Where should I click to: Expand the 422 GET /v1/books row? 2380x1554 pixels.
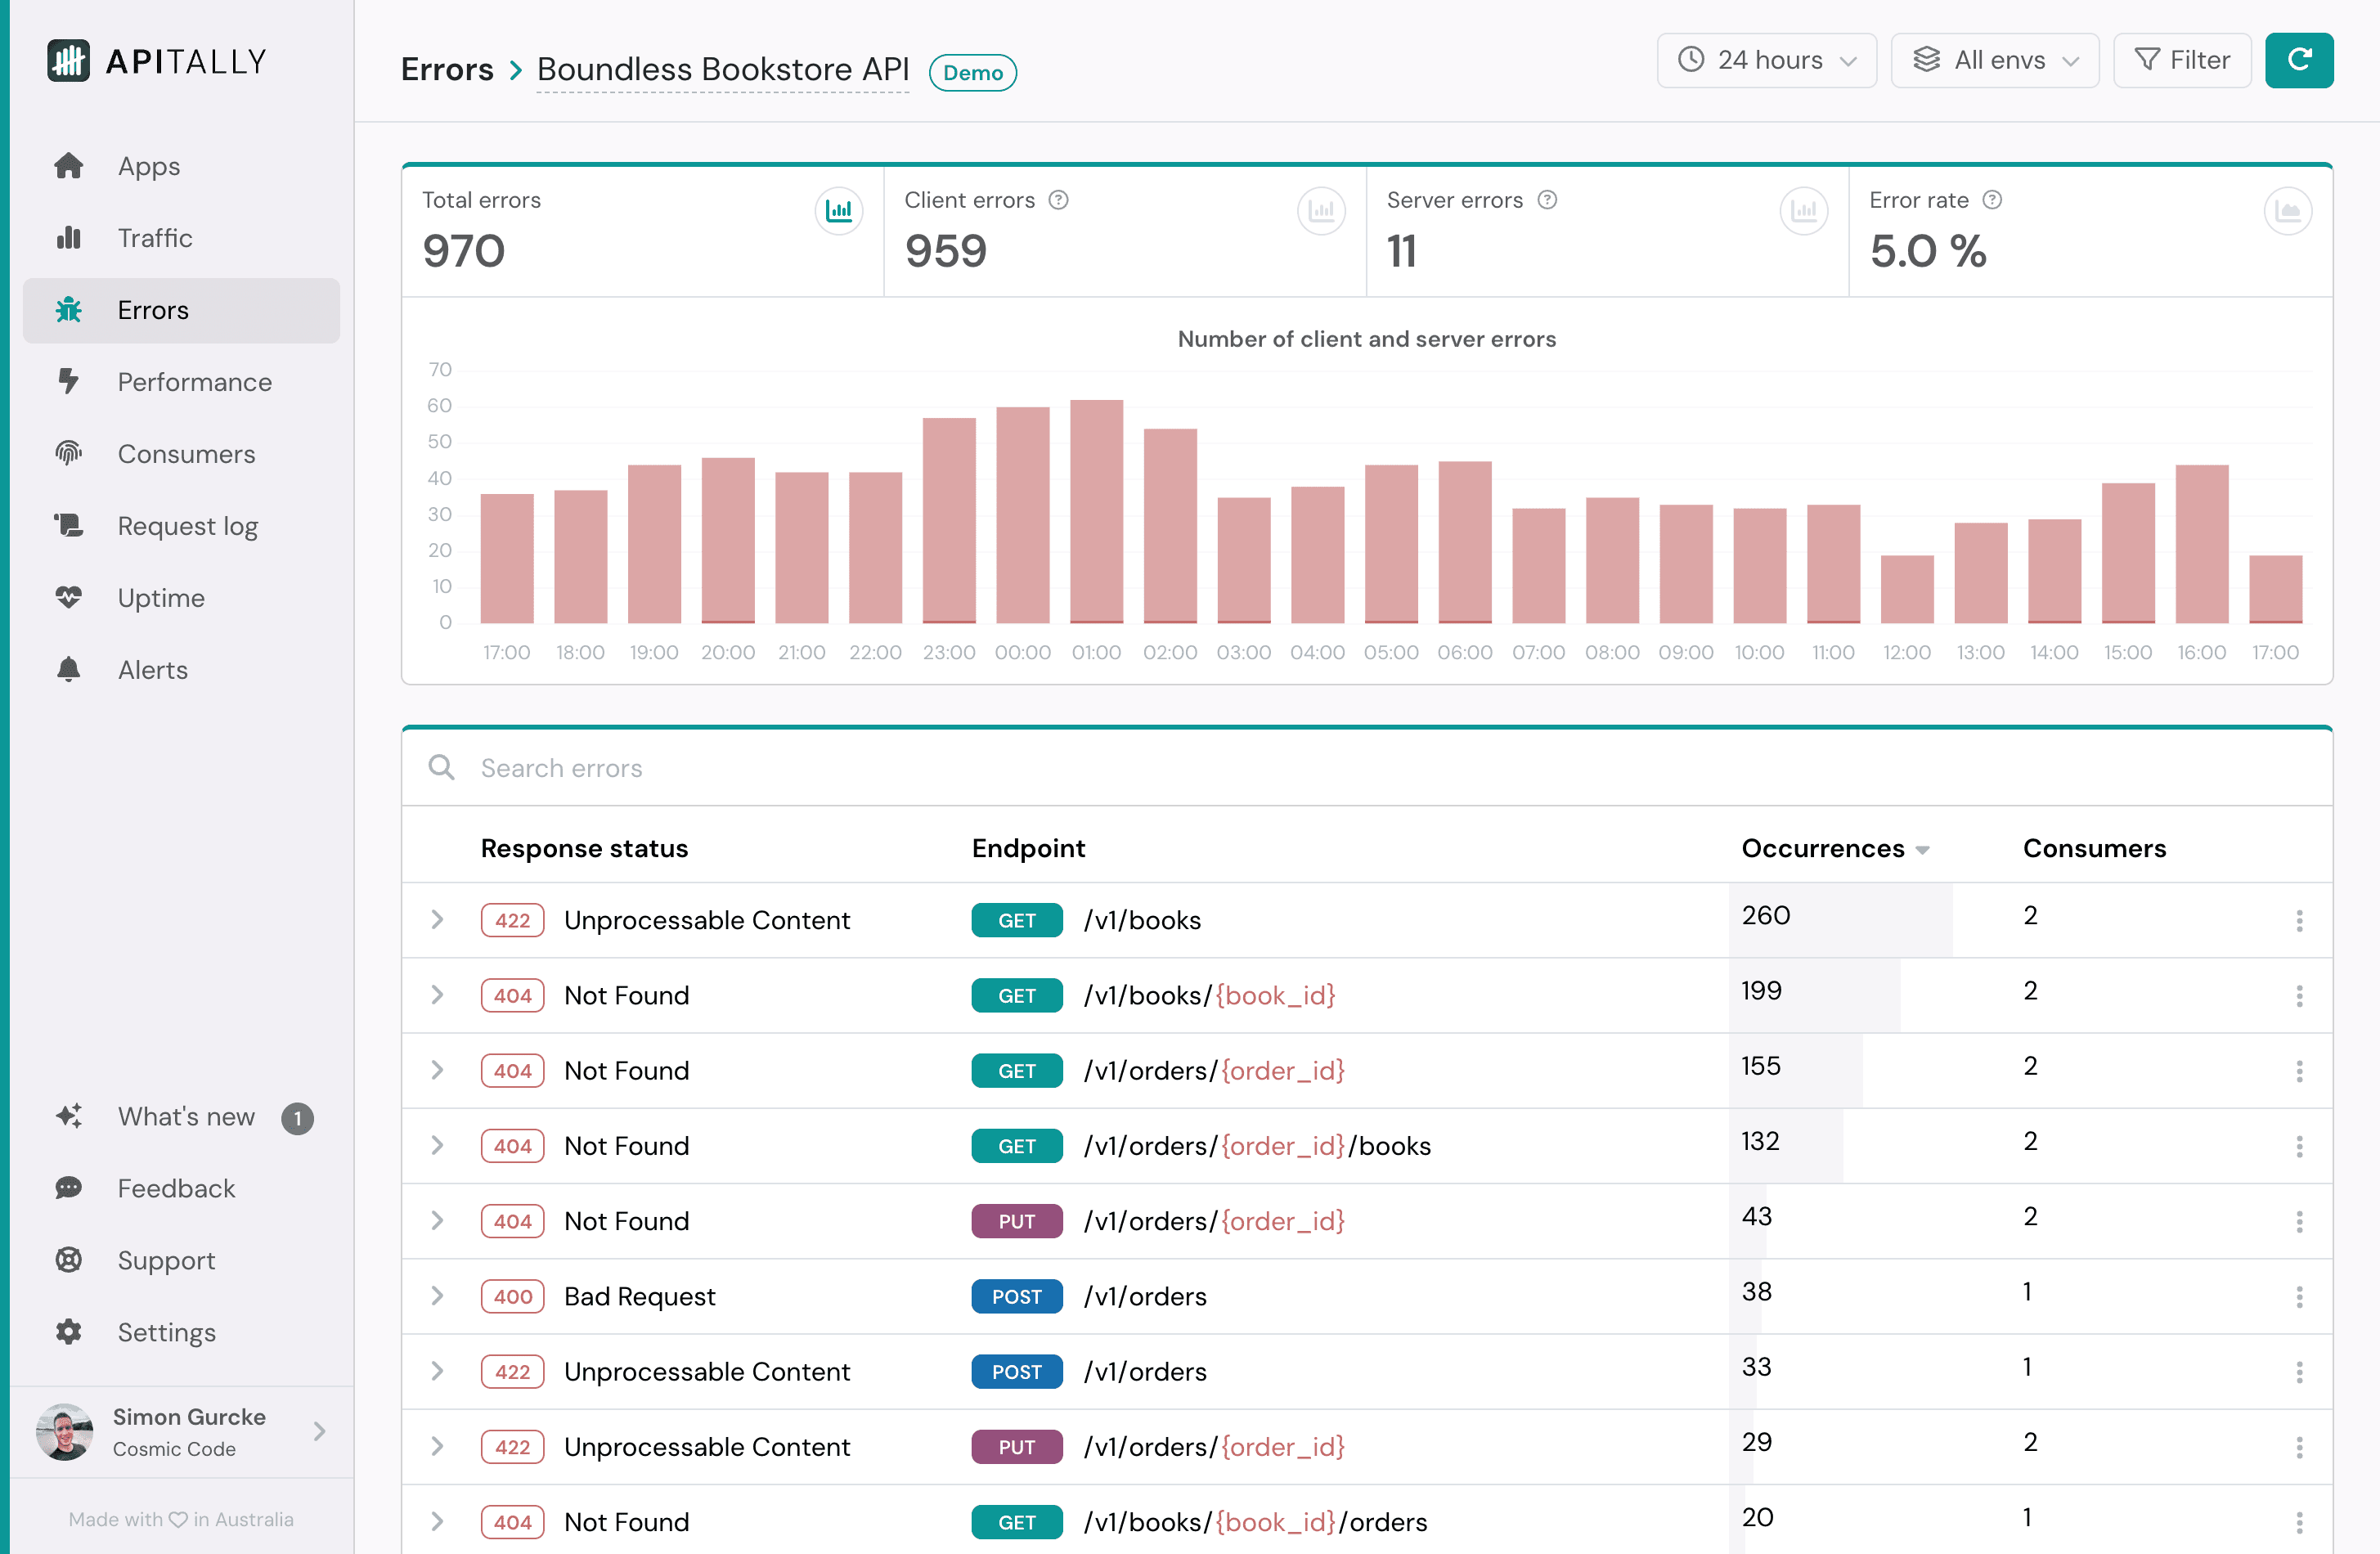pyautogui.click(x=437, y=920)
